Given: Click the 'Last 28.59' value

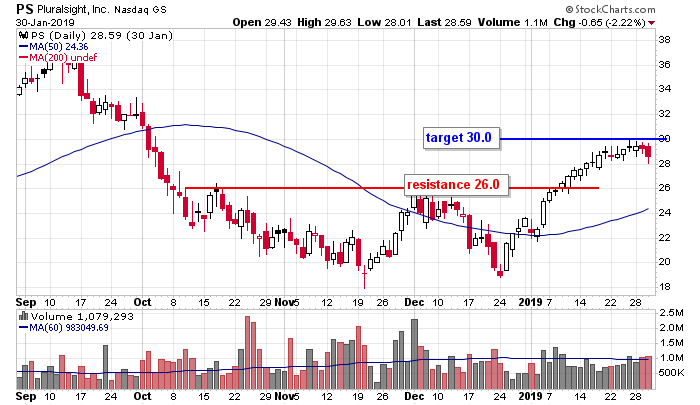Looking at the screenshot, I should (444, 22).
